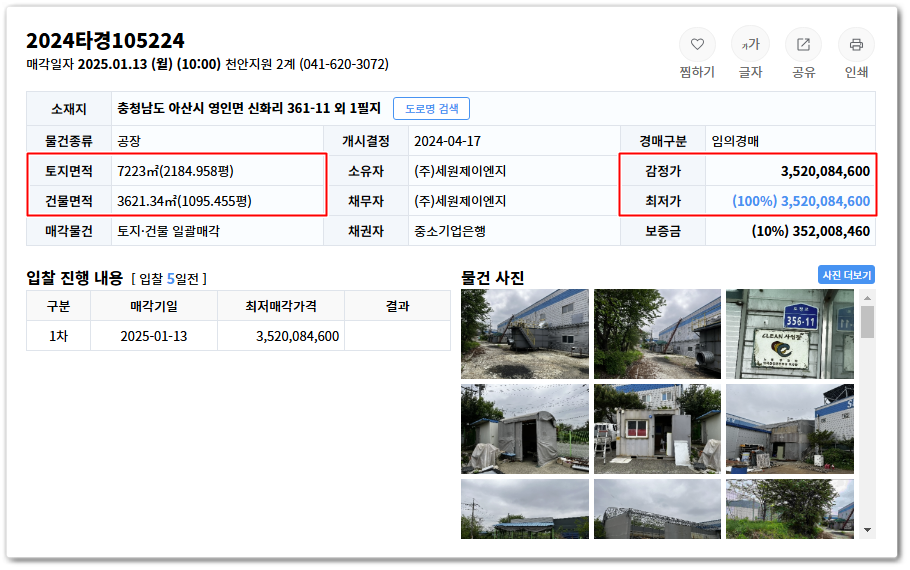The height and width of the screenshot is (570, 910).
Task: Click the 보증금 (10%) 352,008,460 value
Action: click(811, 231)
